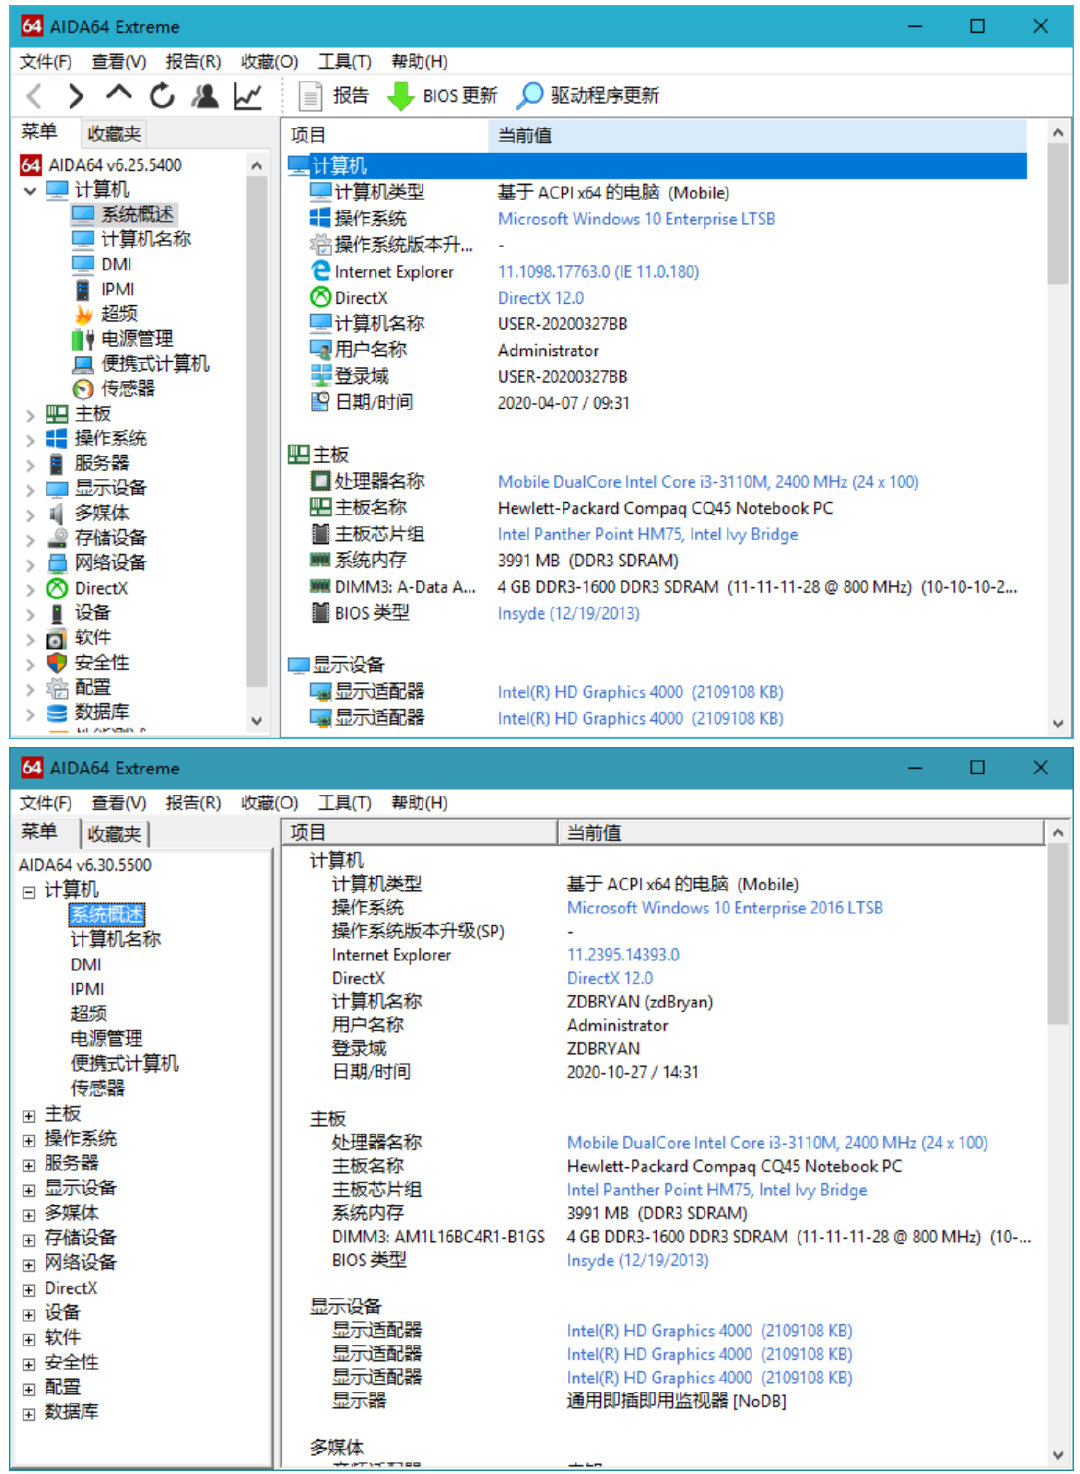Expand the 配置 node in the v6.25 tree
The image size is (1080, 1474).
30,688
